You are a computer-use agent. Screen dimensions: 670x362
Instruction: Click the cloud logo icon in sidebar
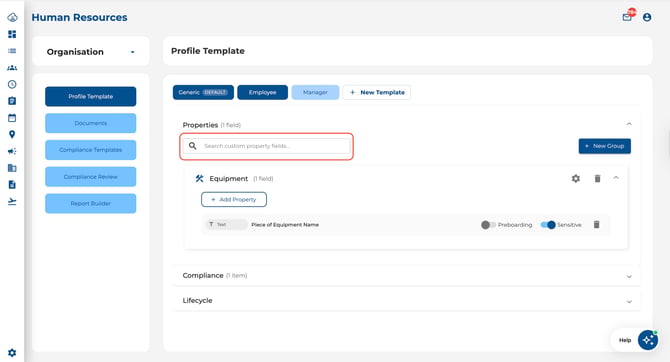[12, 18]
